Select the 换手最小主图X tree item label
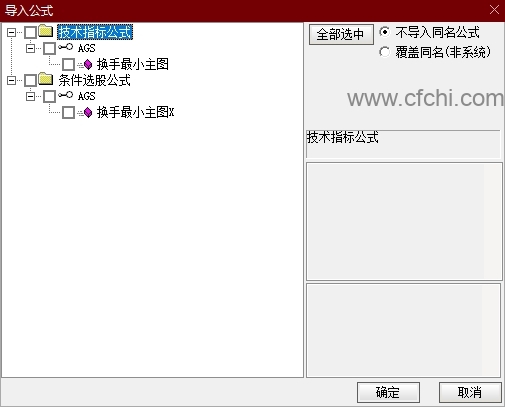This screenshot has height=407, width=505. pos(135,113)
